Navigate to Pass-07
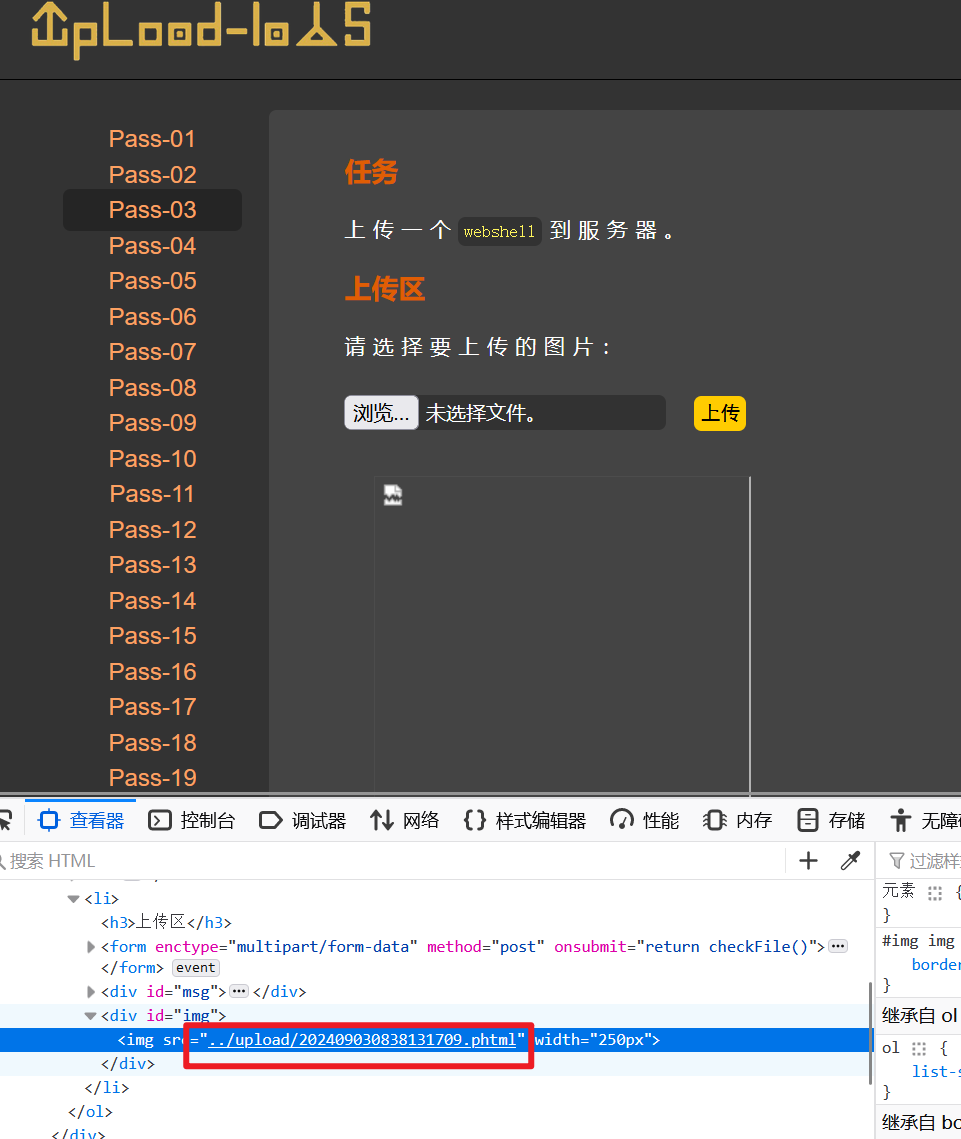961x1139 pixels. click(153, 352)
